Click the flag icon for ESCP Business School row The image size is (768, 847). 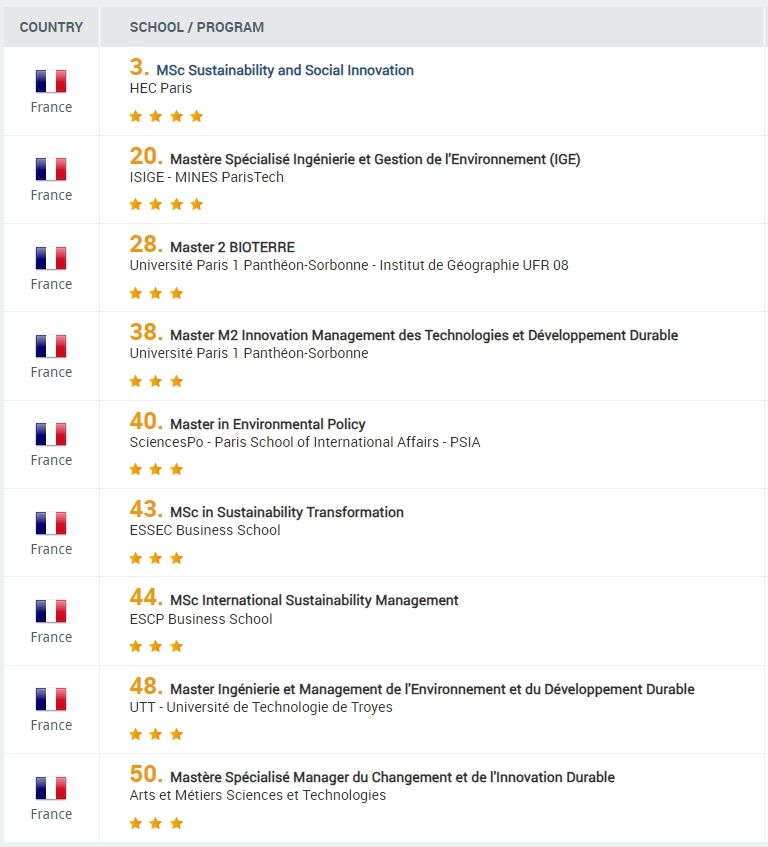click(x=51, y=611)
